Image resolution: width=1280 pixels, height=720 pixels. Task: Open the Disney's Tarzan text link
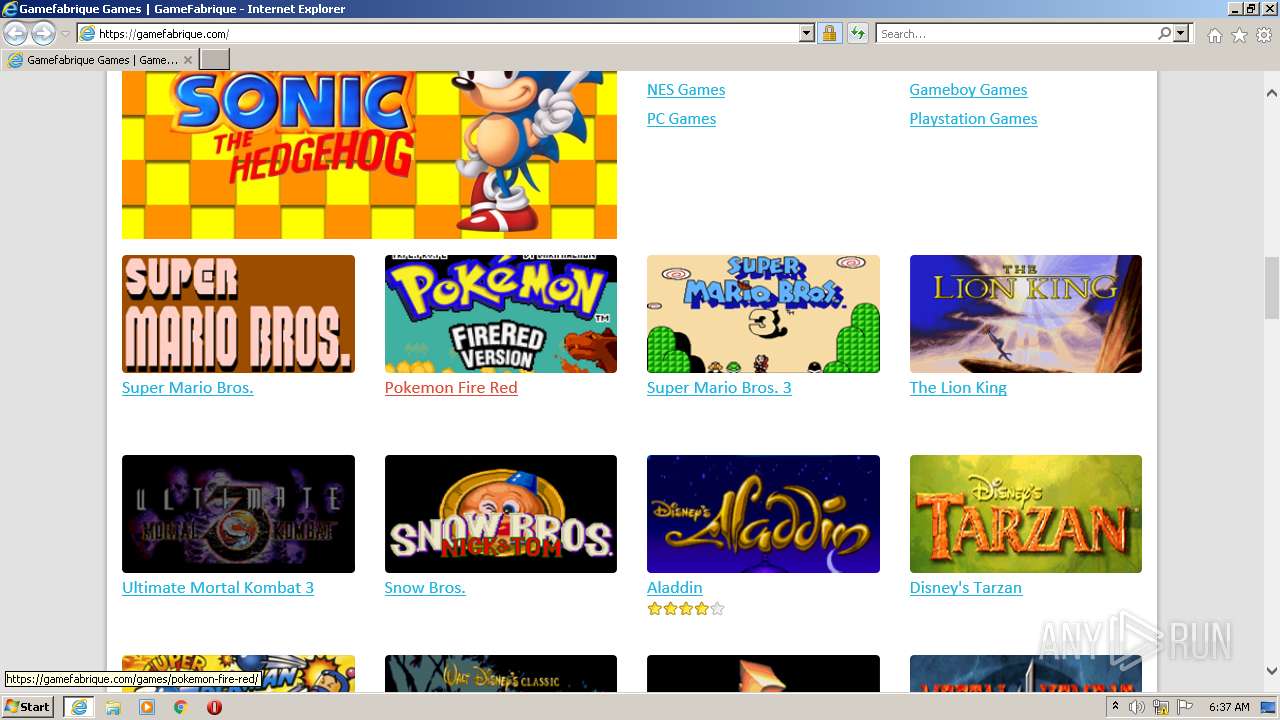tap(966, 588)
